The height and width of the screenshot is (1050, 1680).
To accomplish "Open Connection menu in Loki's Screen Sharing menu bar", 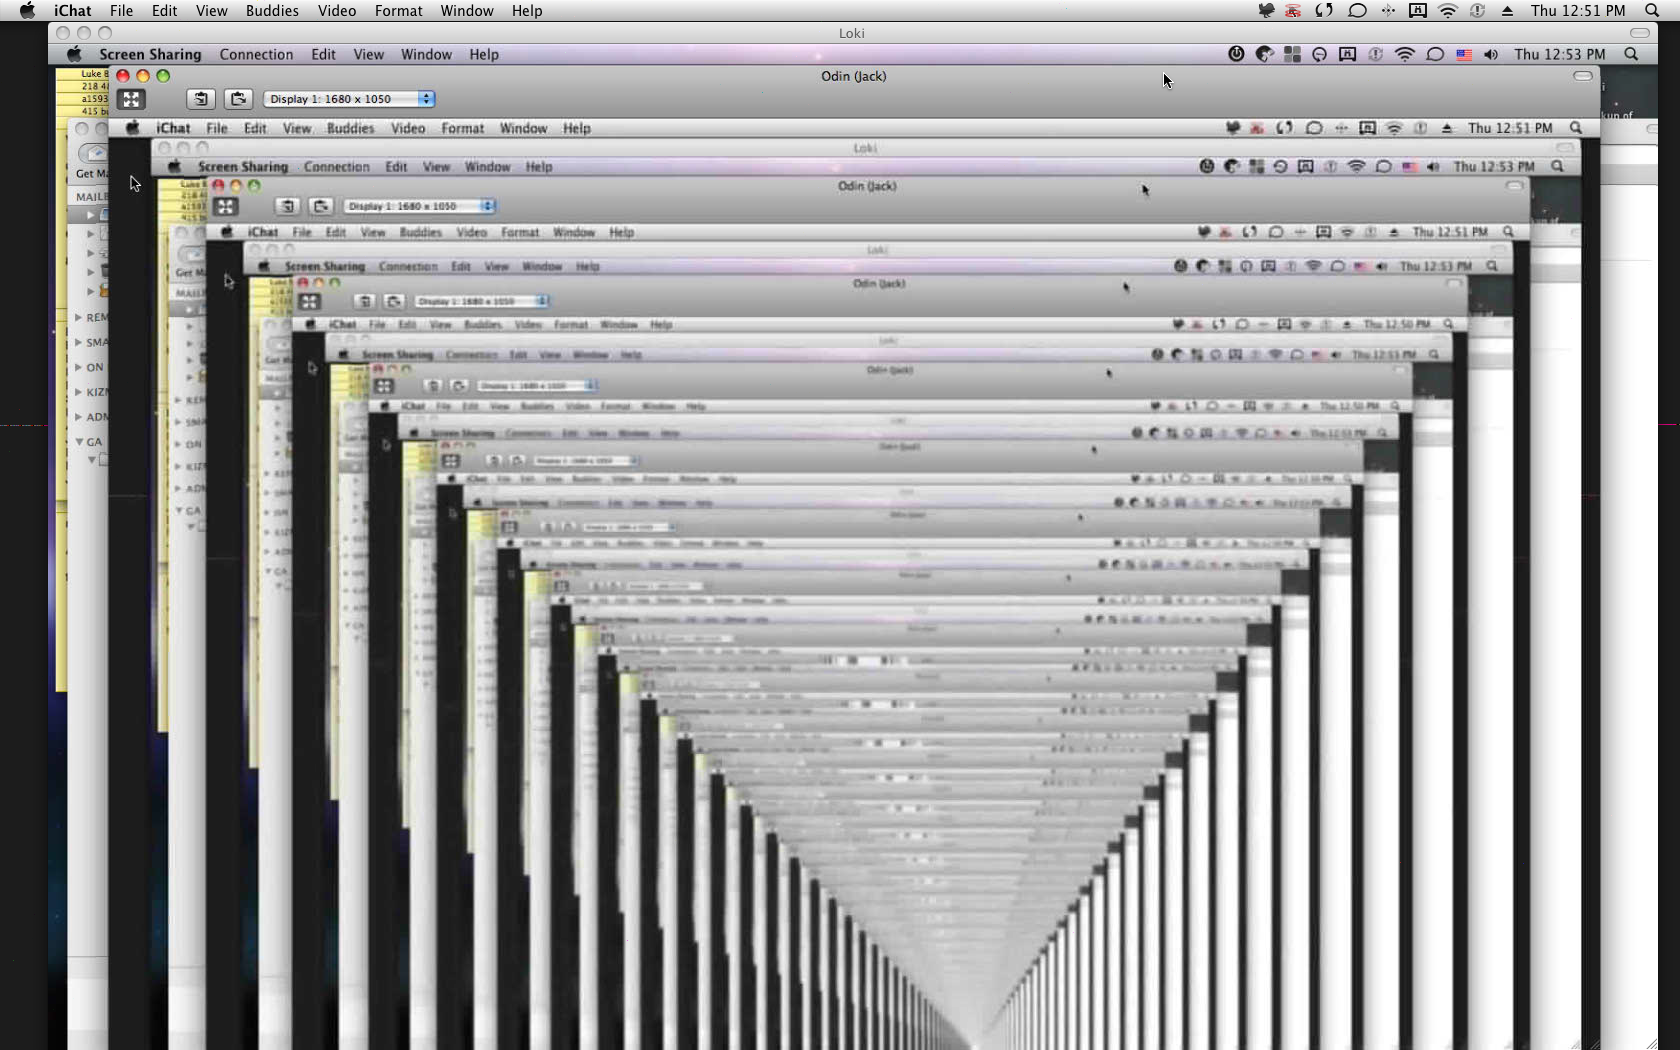I will (256, 54).
